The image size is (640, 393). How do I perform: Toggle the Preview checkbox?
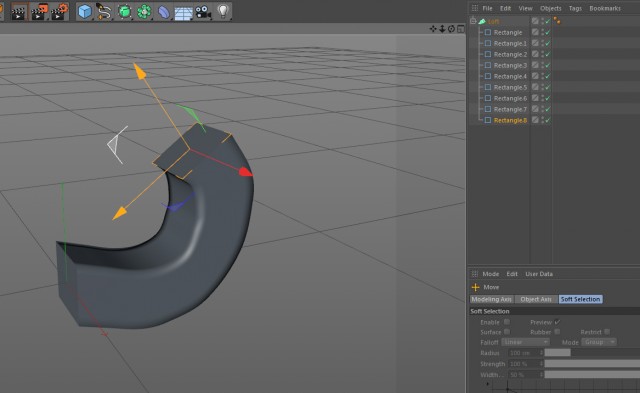(x=557, y=322)
